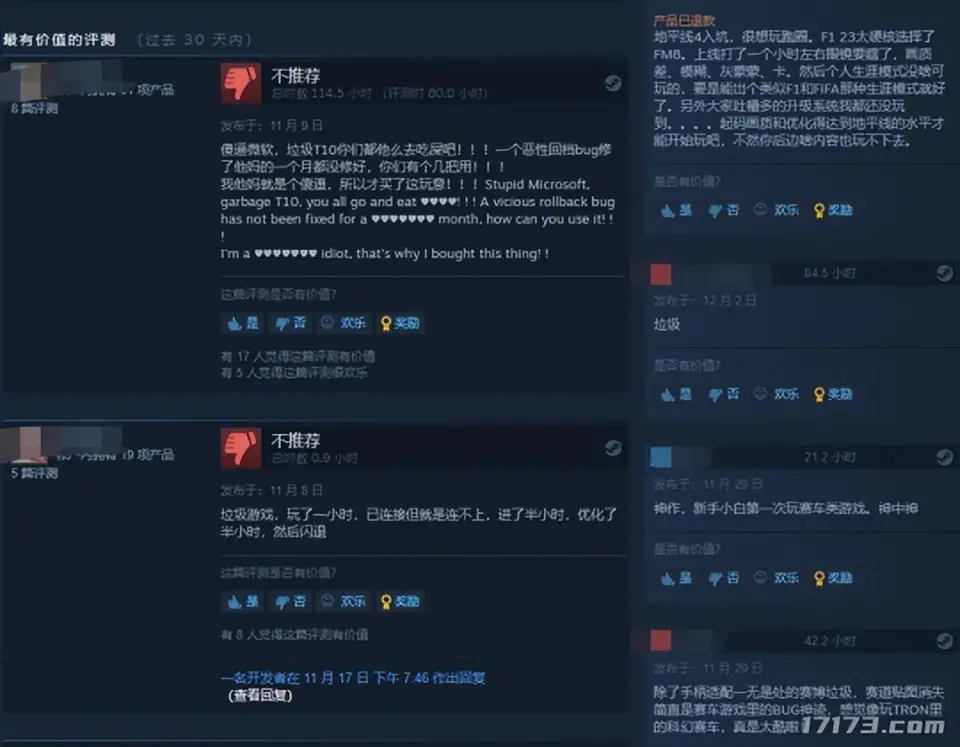Click the Steam logo icon on the November 8 review
This screenshot has width=960, height=747.
tap(613, 448)
